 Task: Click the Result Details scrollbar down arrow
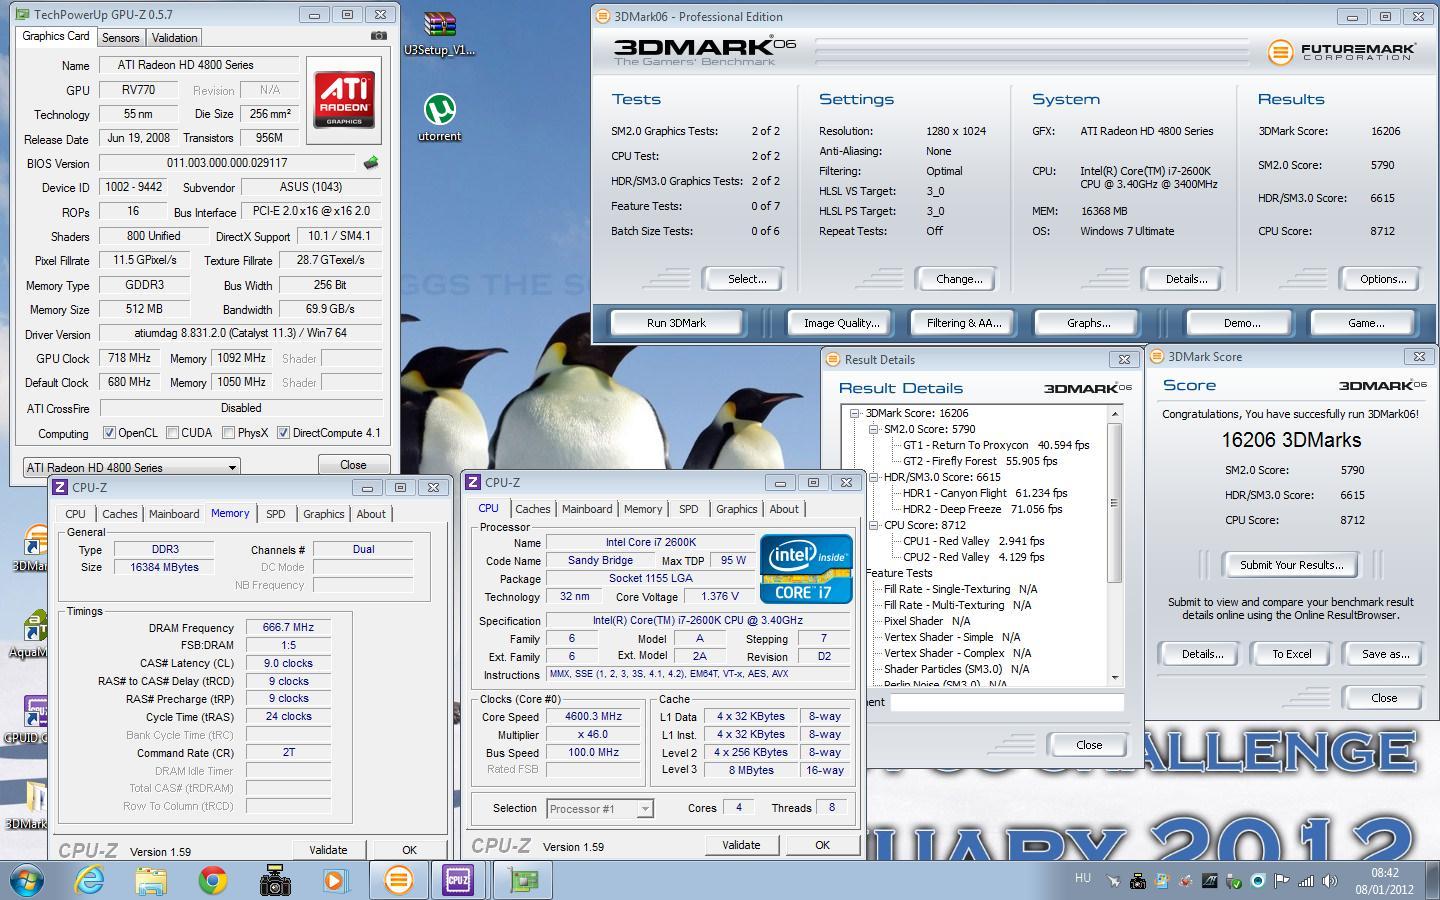(x=1115, y=677)
